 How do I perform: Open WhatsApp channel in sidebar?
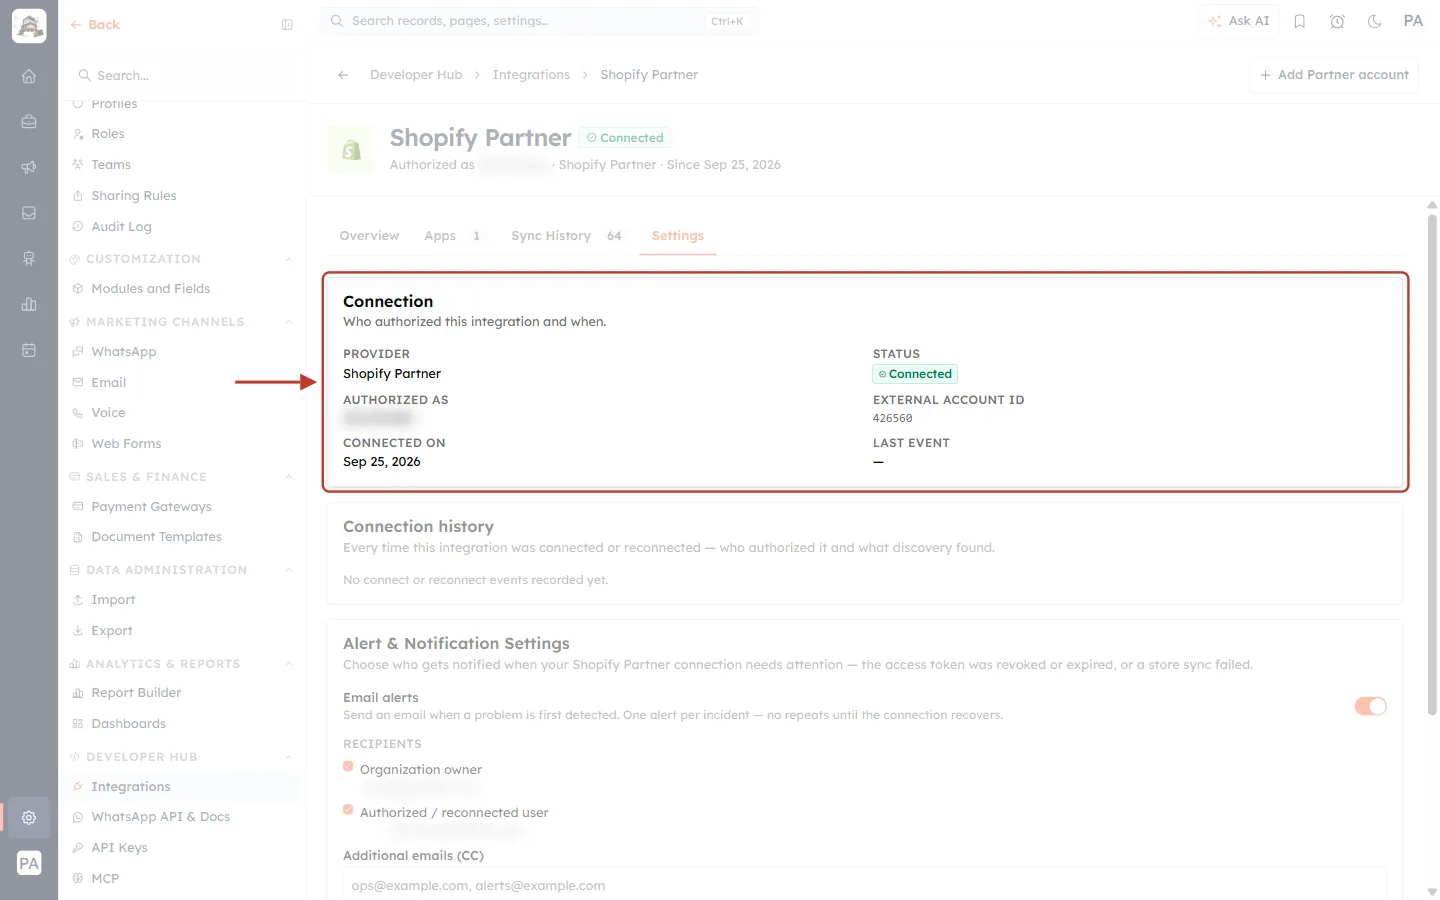[123, 352]
